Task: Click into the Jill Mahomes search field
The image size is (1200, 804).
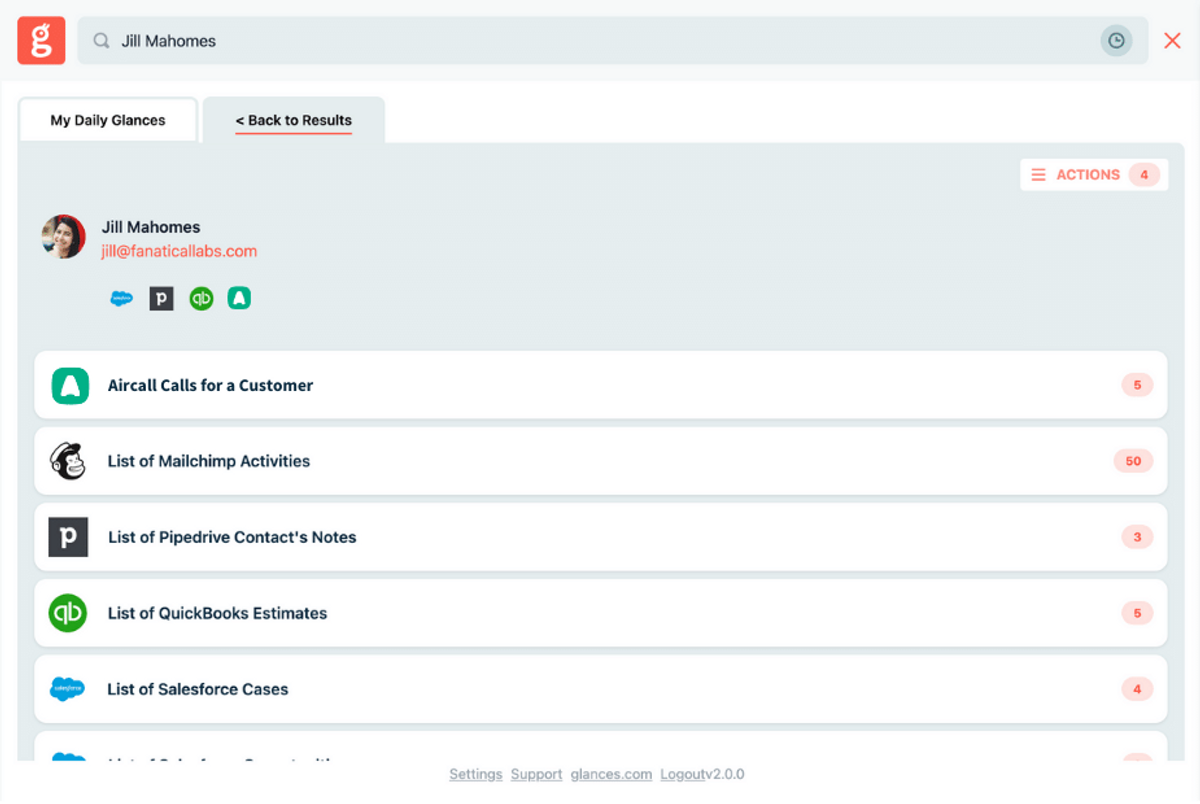Action: 612,41
